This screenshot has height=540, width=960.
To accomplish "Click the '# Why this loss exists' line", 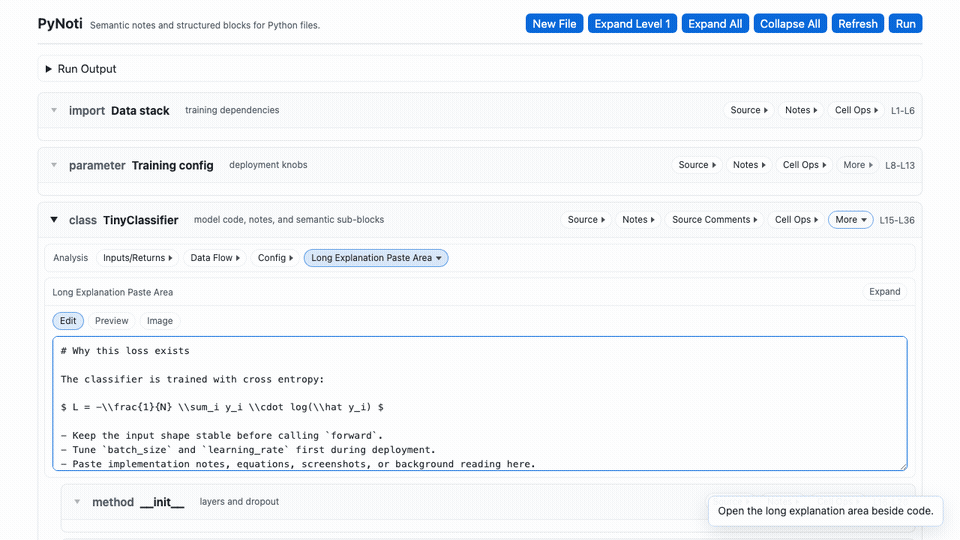I will tap(125, 351).
